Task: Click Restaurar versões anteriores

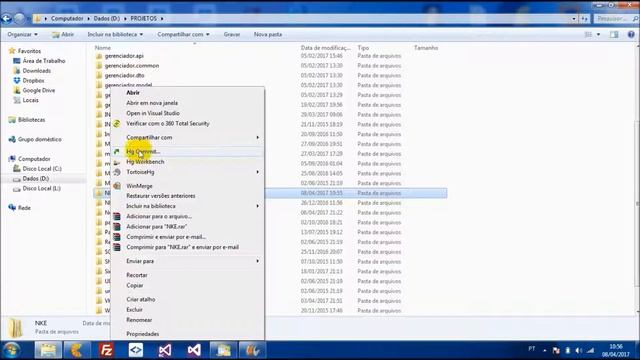Action: [160, 196]
